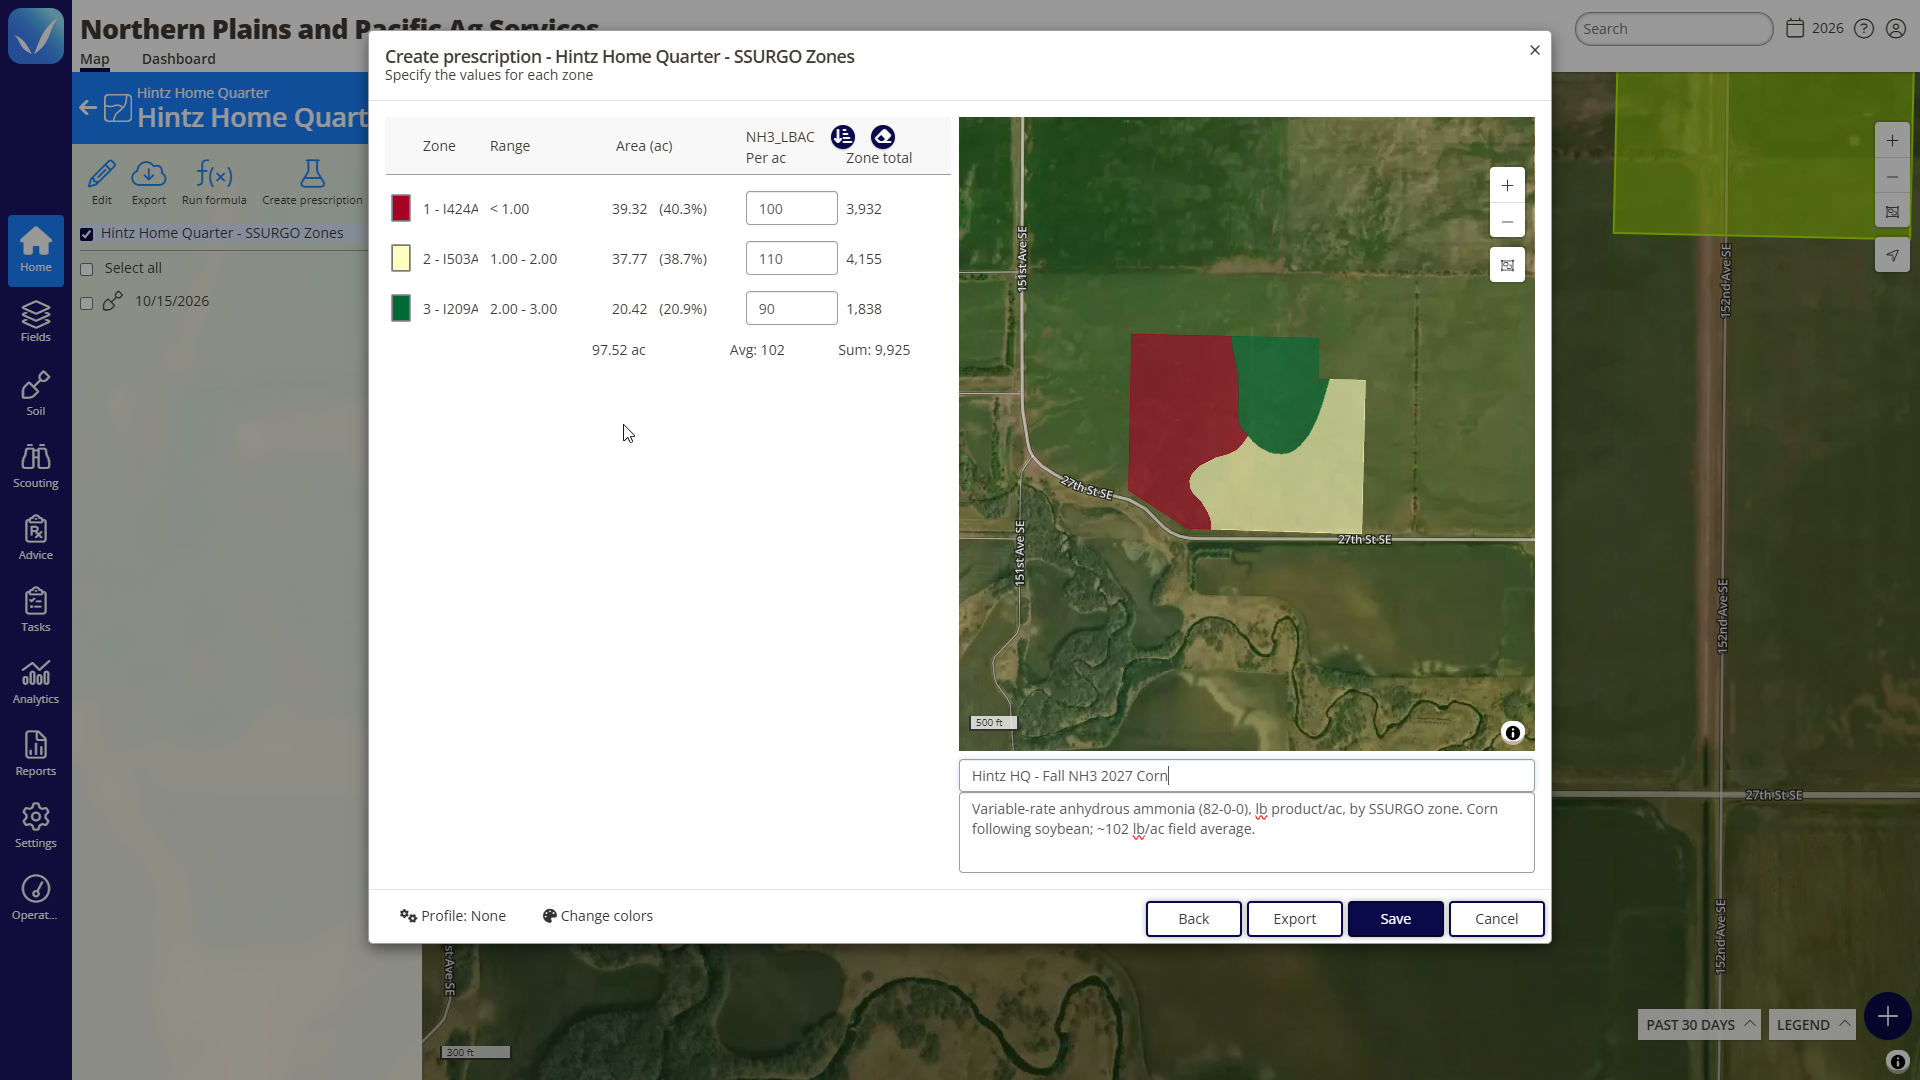Click the Export button in dialog footer
The height and width of the screenshot is (1080, 1920).
(1295, 919)
